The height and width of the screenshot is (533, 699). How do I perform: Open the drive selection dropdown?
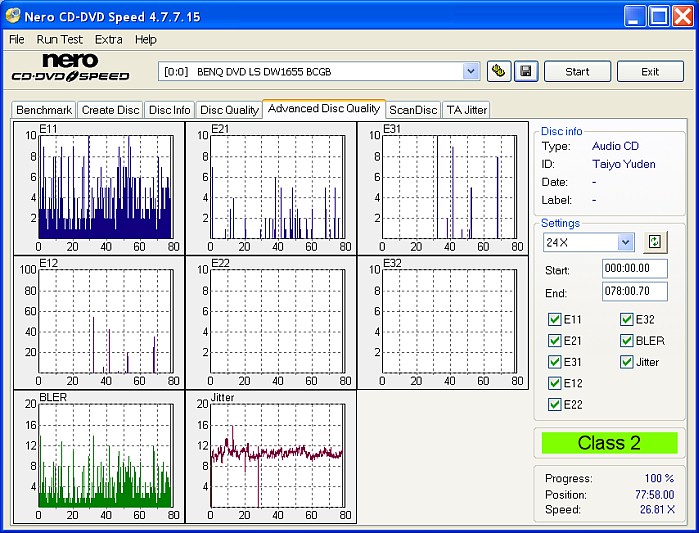click(471, 71)
